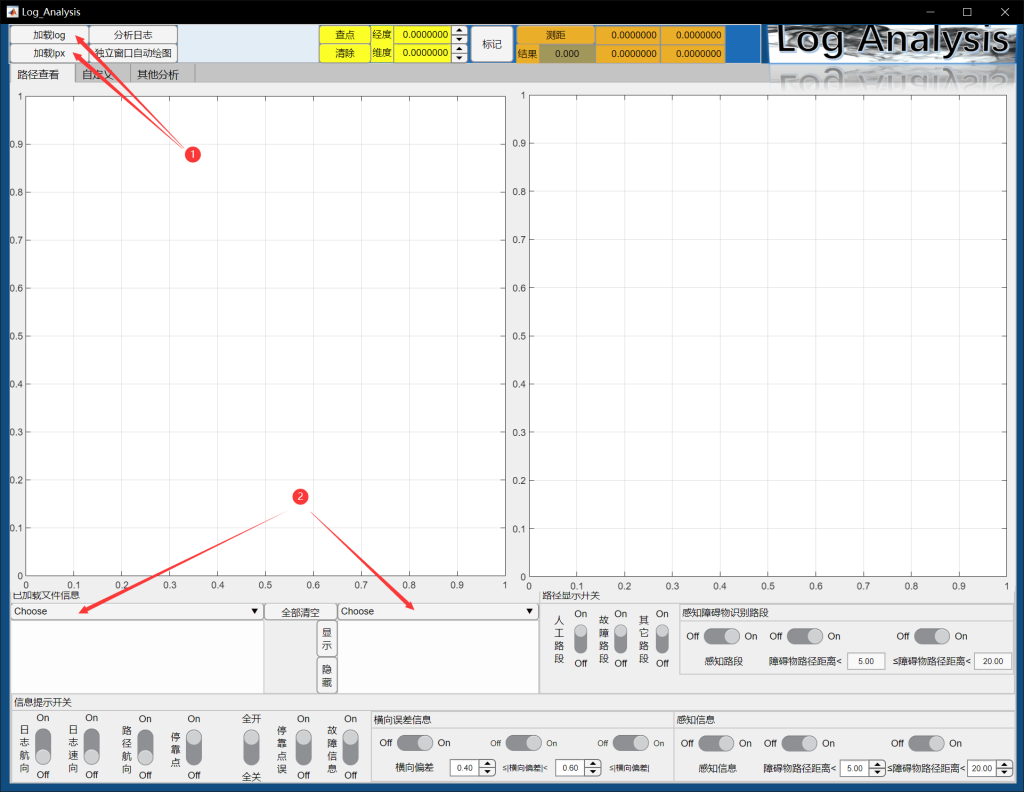The width and height of the screenshot is (1024, 792).
Task: Click the Log_Analysis app icon in title bar
Action: (x=11, y=11)
